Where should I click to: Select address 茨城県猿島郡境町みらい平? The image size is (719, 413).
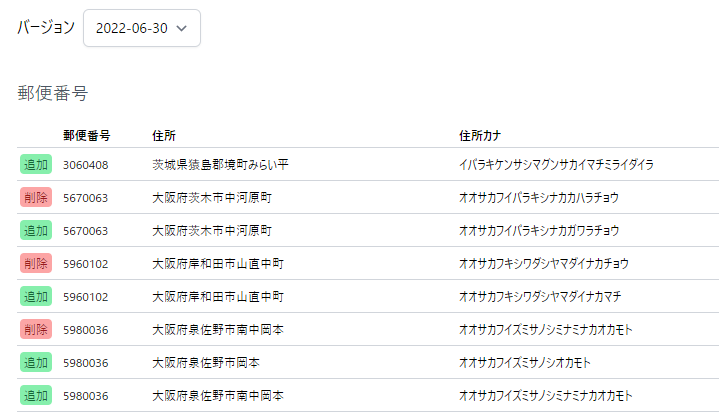click(221, 165)
